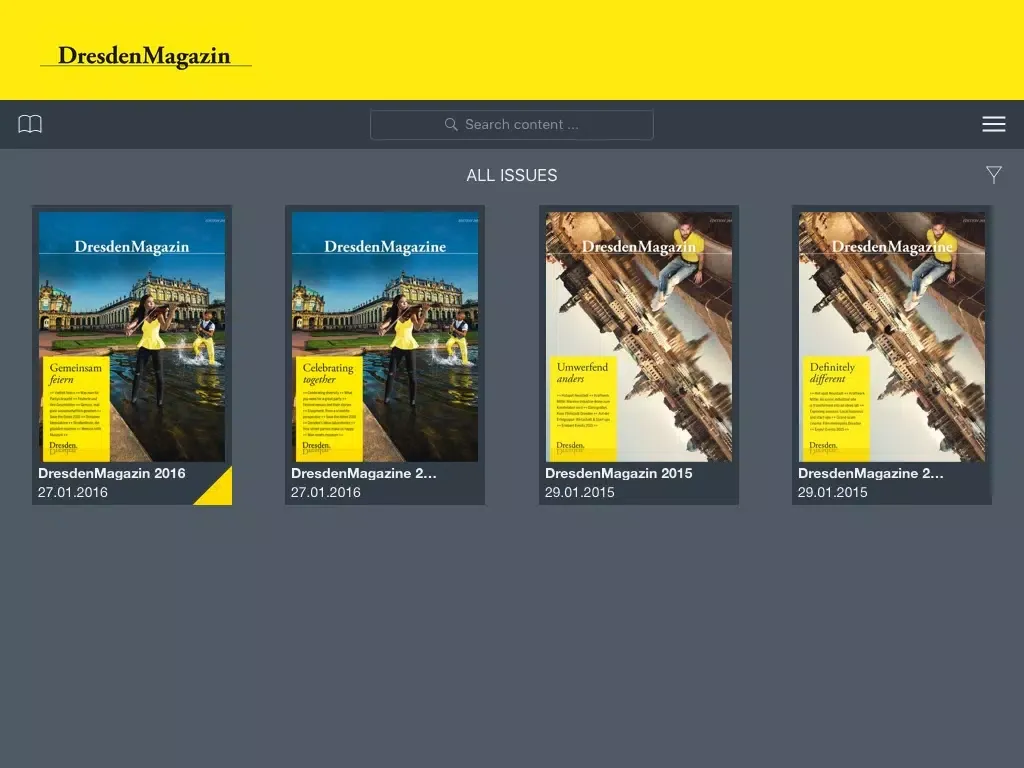Screen dimensions: 1024x768
Task: Click the ALL ISSUES heading
Action: (511, 175)
